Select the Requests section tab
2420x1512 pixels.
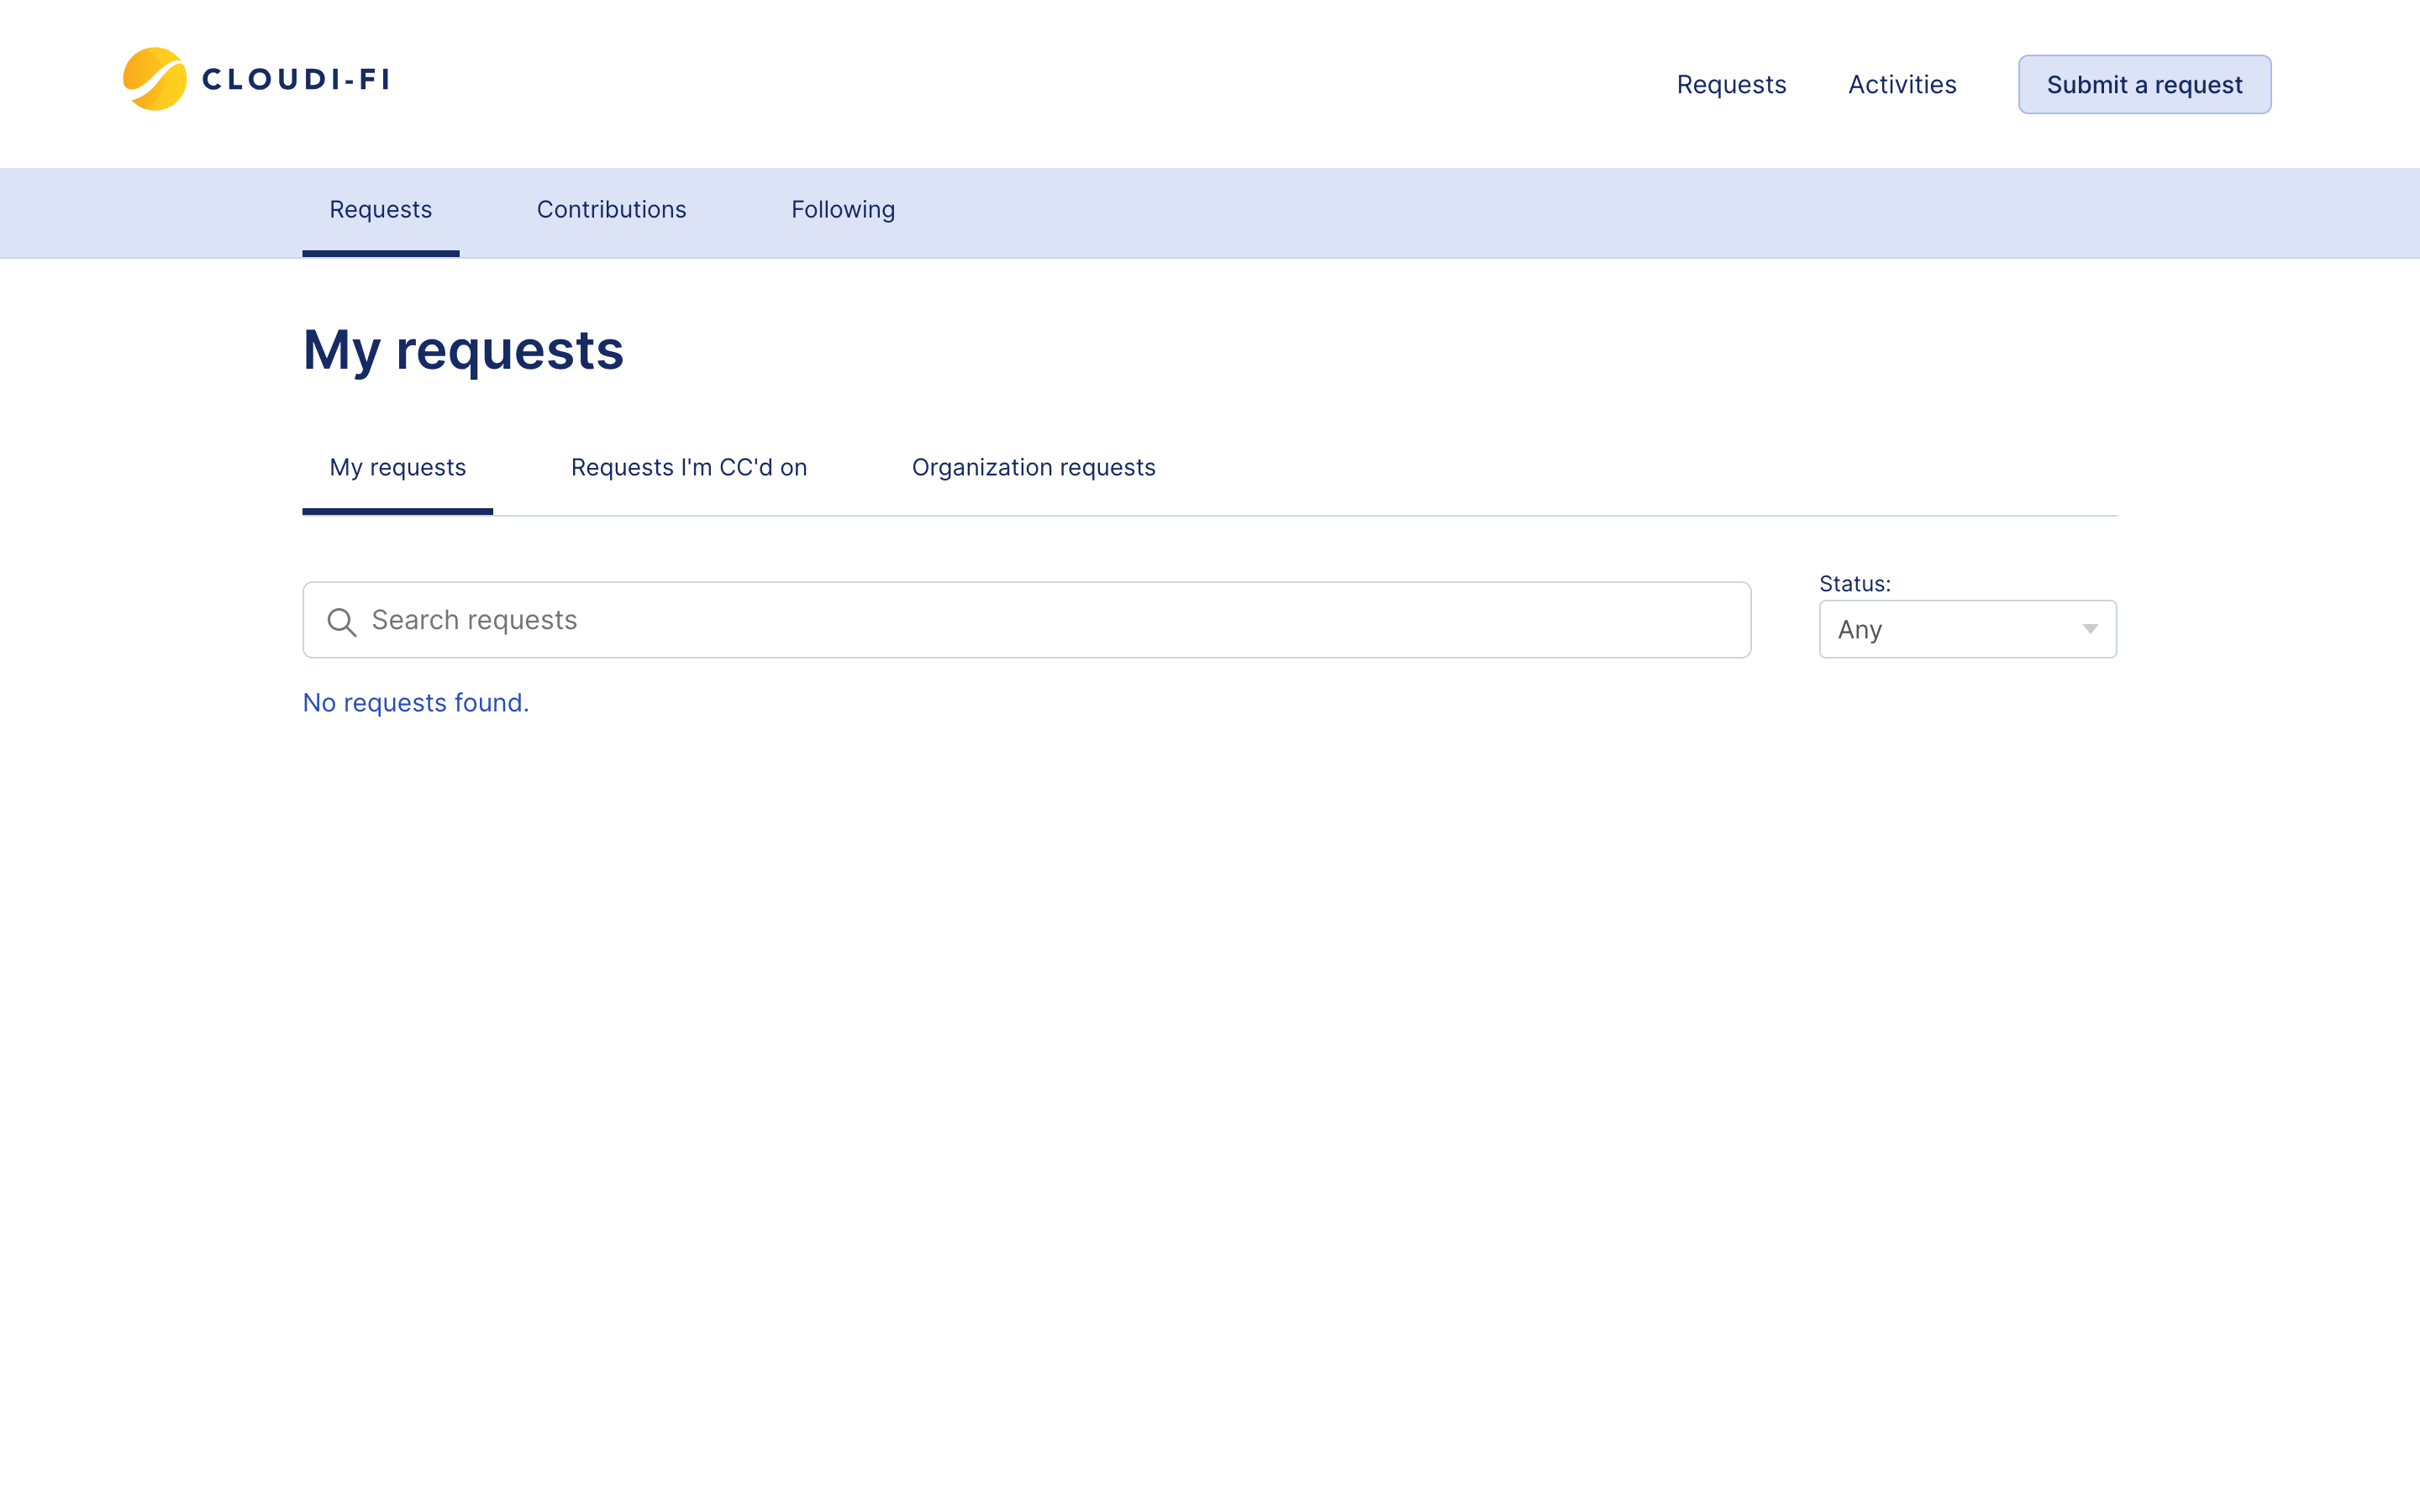[x=380, y=210]
